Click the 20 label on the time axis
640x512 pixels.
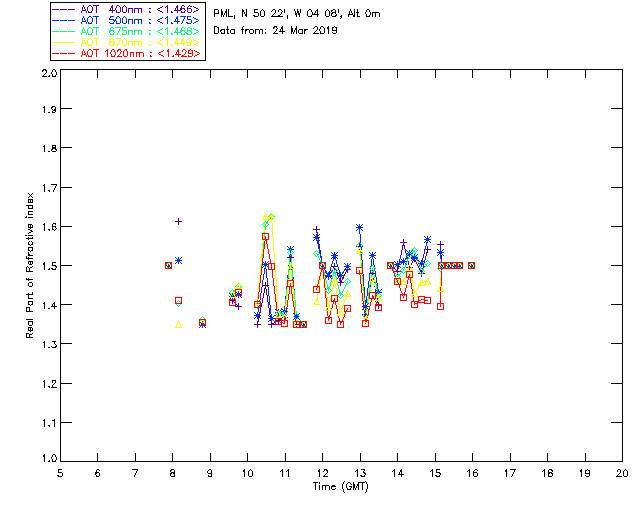click(622, 473)
